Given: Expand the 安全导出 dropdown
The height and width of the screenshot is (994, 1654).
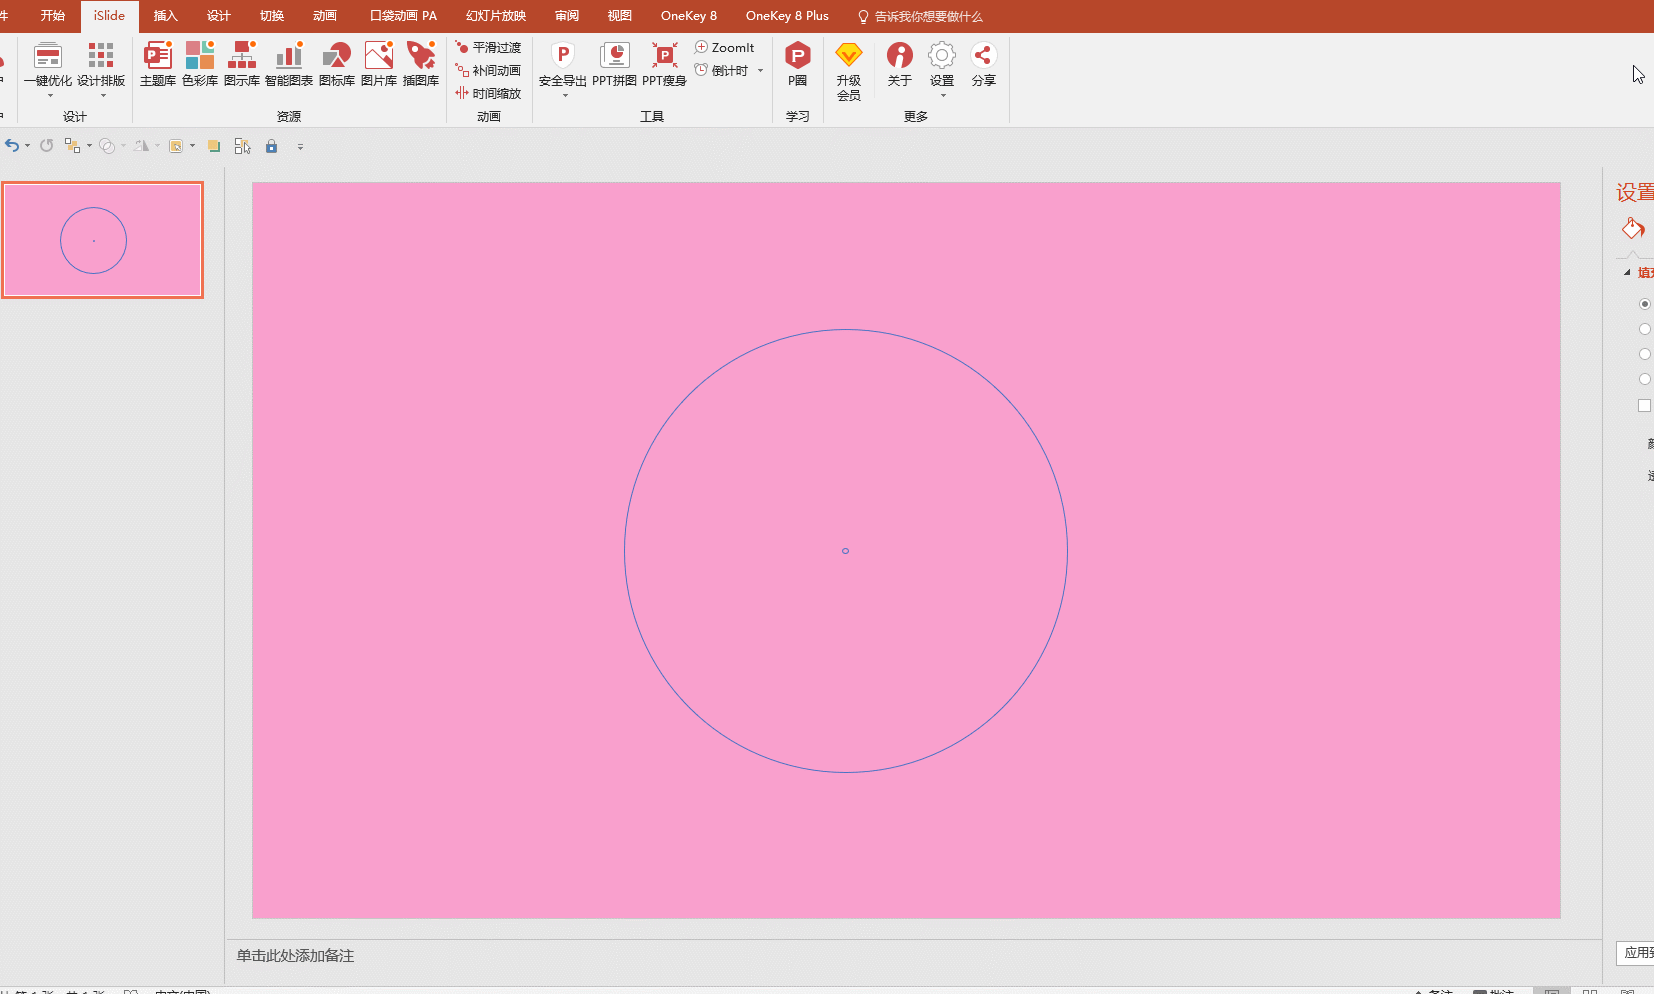Looking at the screenshot, I should click(x=564, y=95).
